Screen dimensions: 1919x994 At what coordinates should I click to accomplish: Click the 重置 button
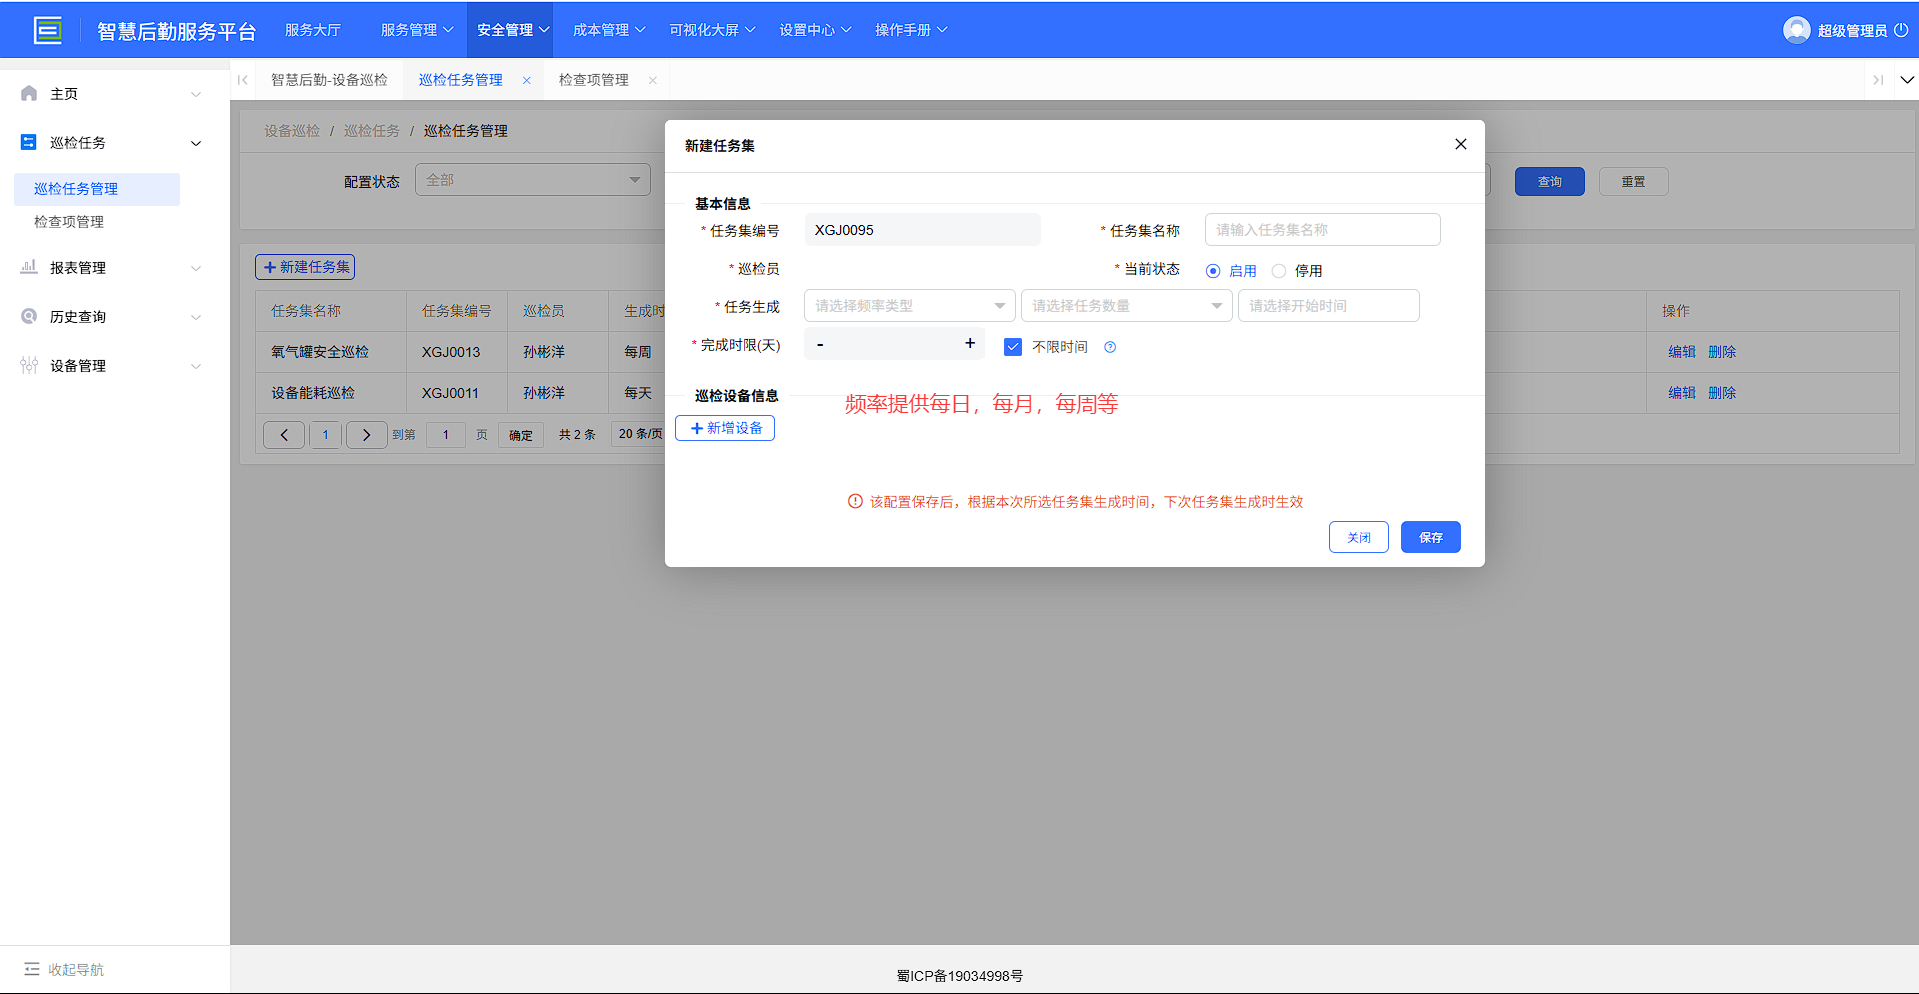pos(1634,182)
